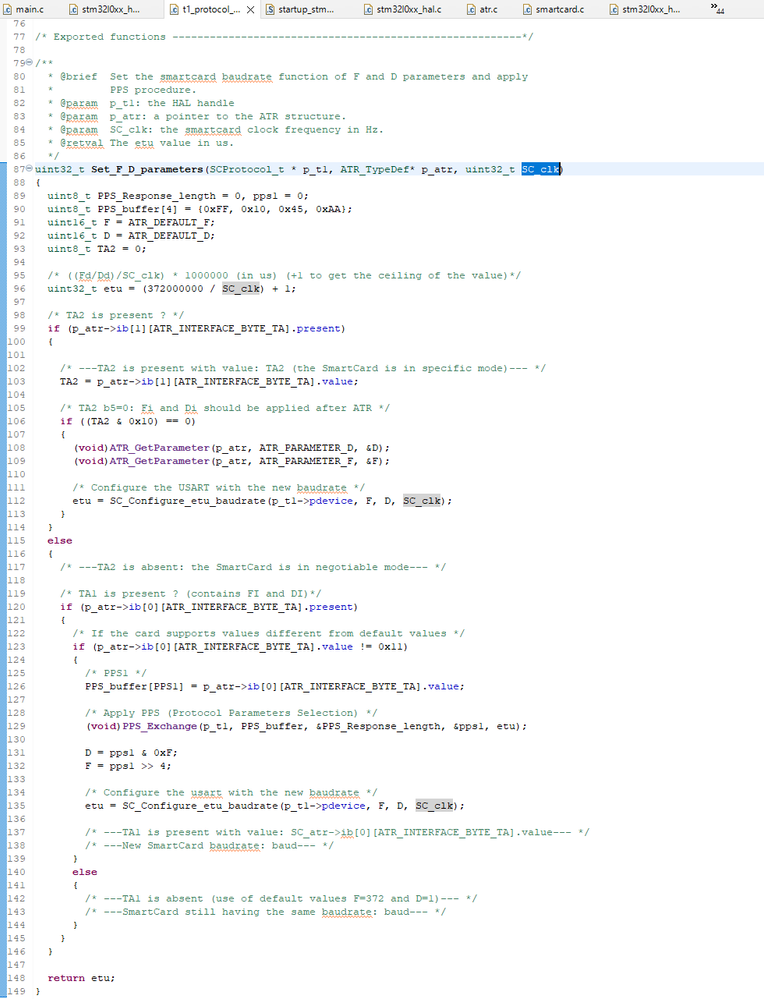Click SCProtocol_t type in the function signature
The height and width of the screenshot is (999, 764).
coord(247,169)
